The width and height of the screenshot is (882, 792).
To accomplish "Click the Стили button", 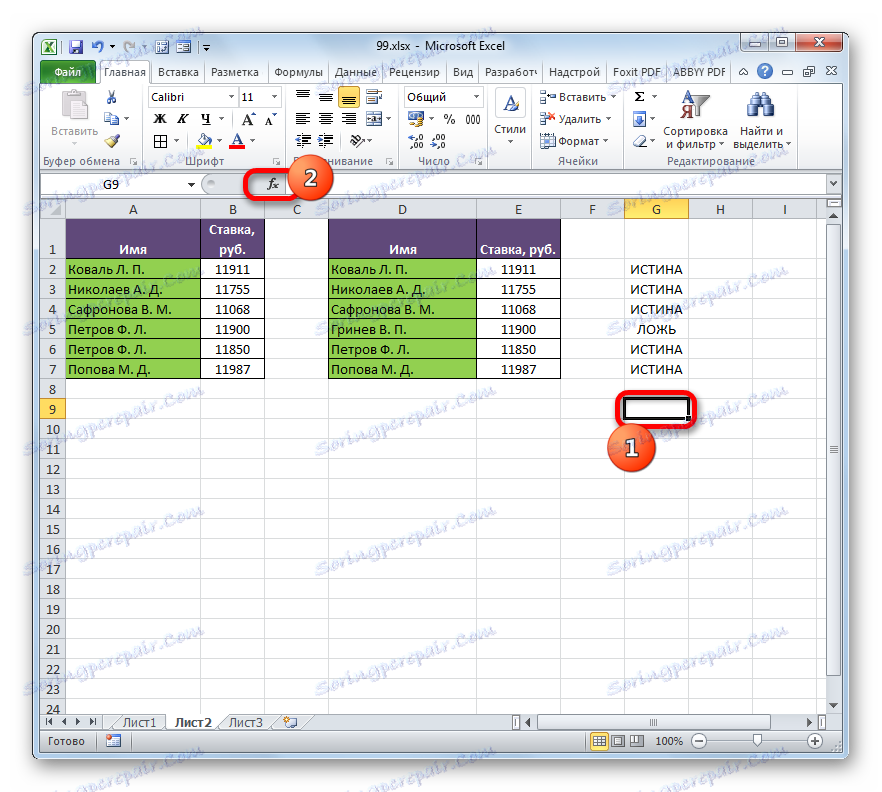I will pos(510,112).
